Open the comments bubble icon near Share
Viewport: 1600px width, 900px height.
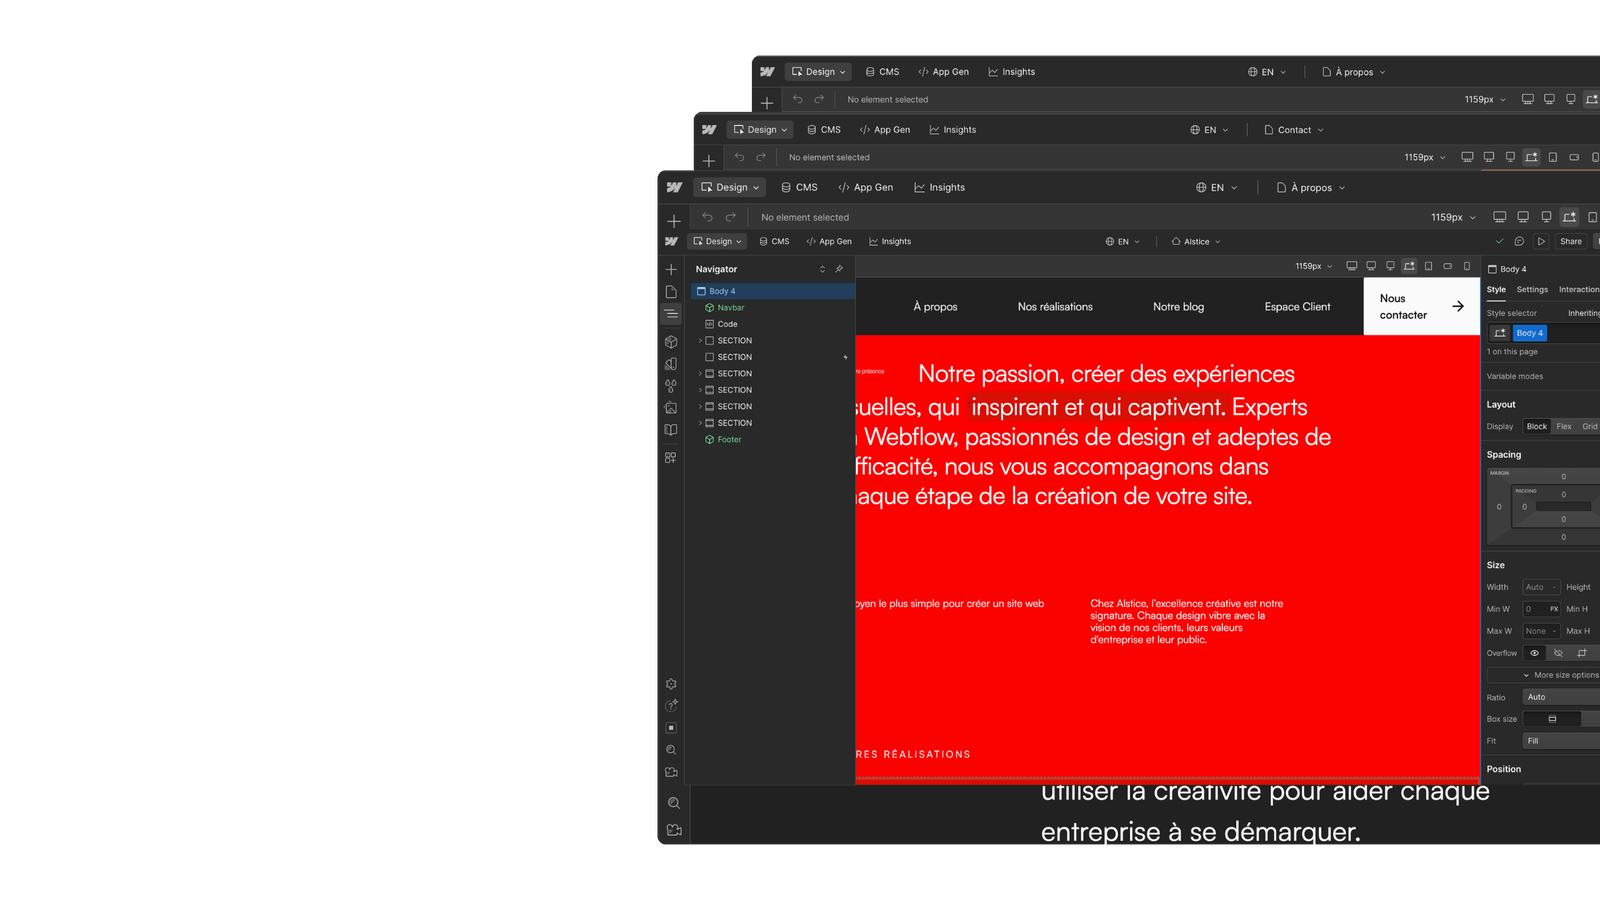pos(1519,241)
